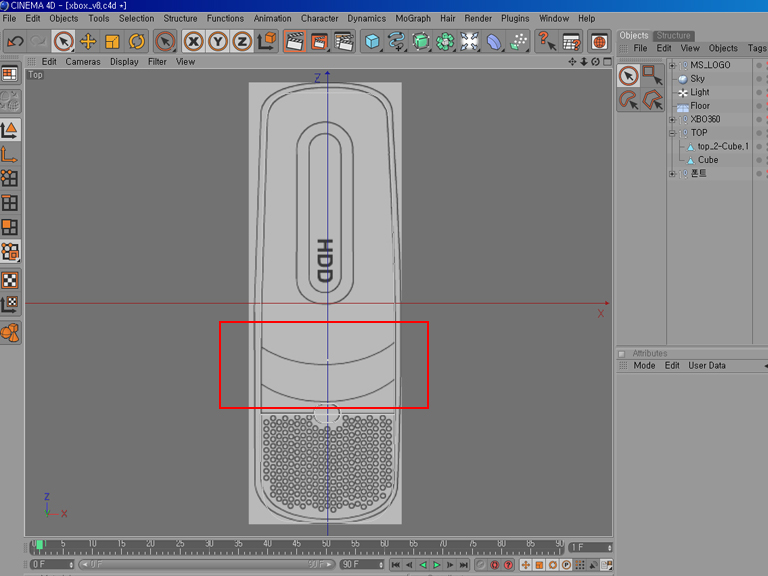Image resolution: width=768 pixels, height=576 pixels.
Task: Activate the Texture tool checkerboard icon
Action: click(x=10, y=280)
